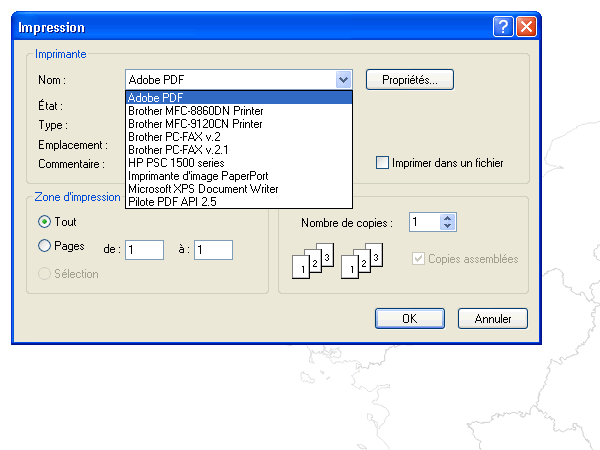Toggle the Copies assemblées checkbox
Viewport: 600px width, 450px height.
418,259
